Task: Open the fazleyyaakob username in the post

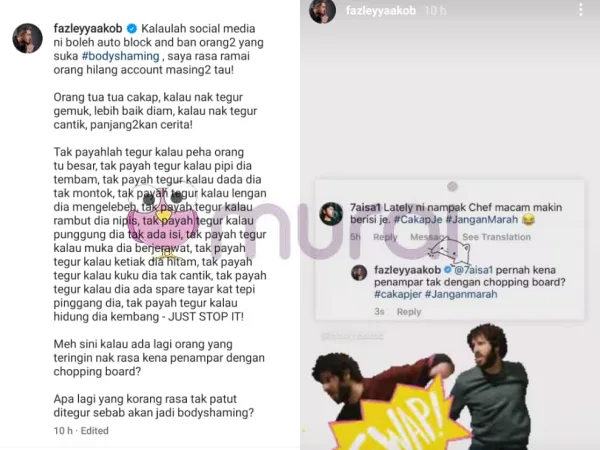Action: pyautogui.click(x=88, y=28)
